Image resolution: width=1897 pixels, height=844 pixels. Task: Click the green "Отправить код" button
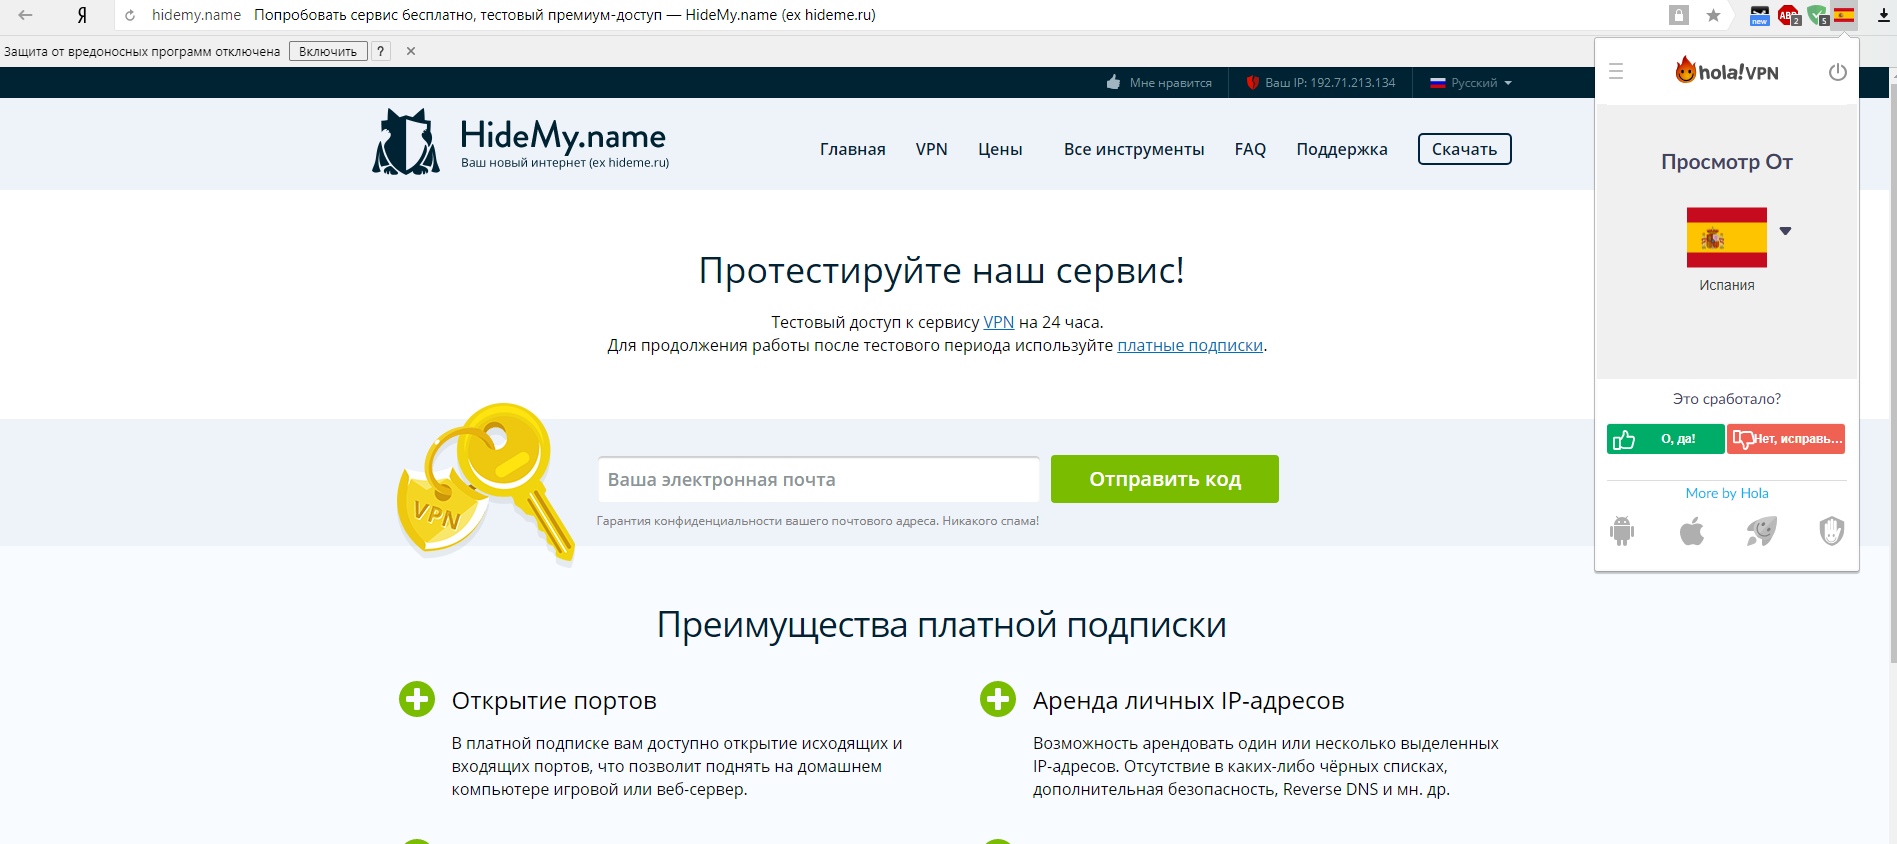[x=1165, y=479]
